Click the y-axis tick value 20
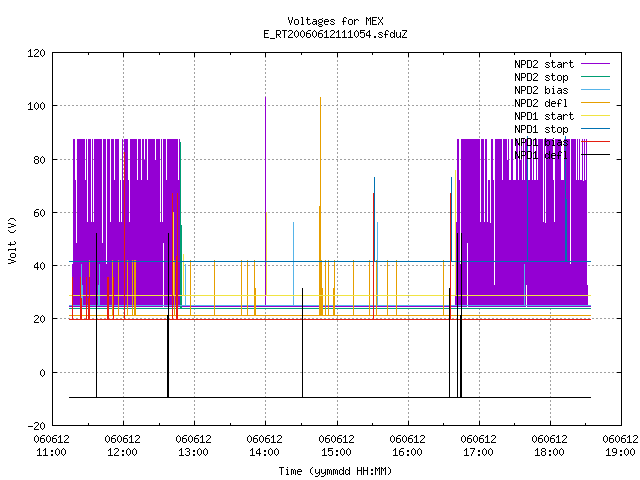 click(x=40, y=319)
